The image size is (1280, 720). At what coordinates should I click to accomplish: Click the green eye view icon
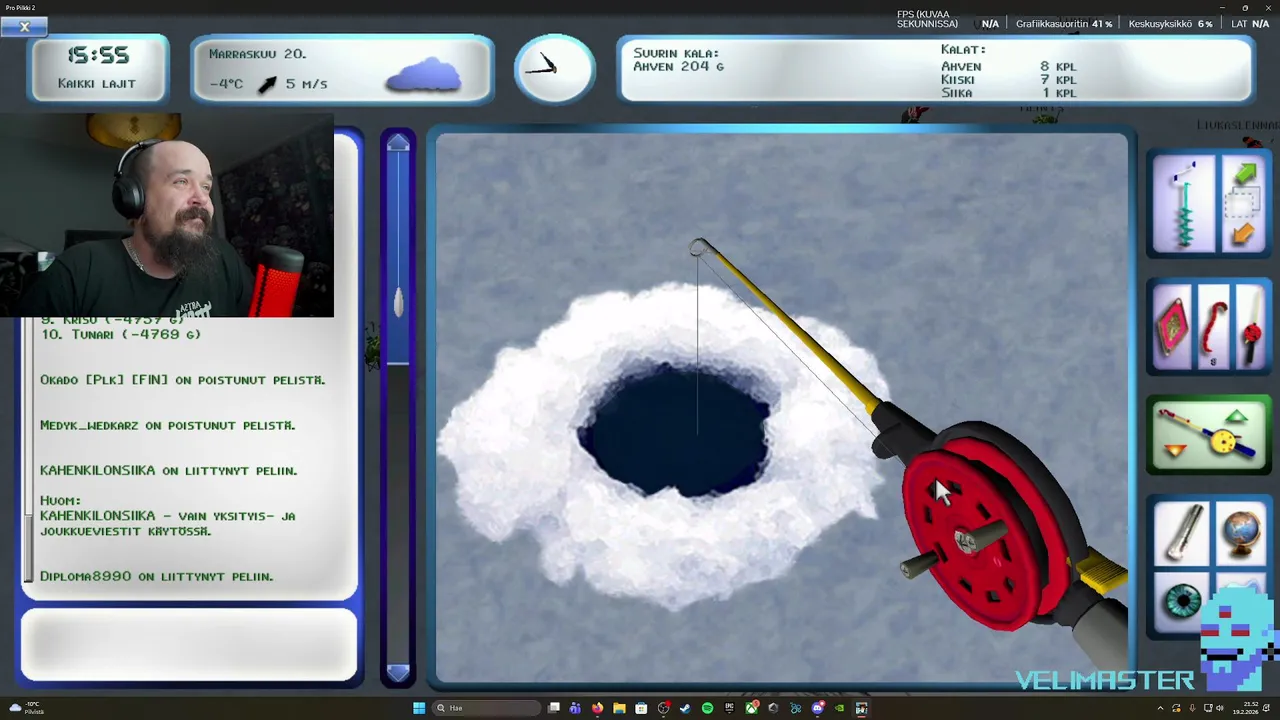coord(1184,602)
